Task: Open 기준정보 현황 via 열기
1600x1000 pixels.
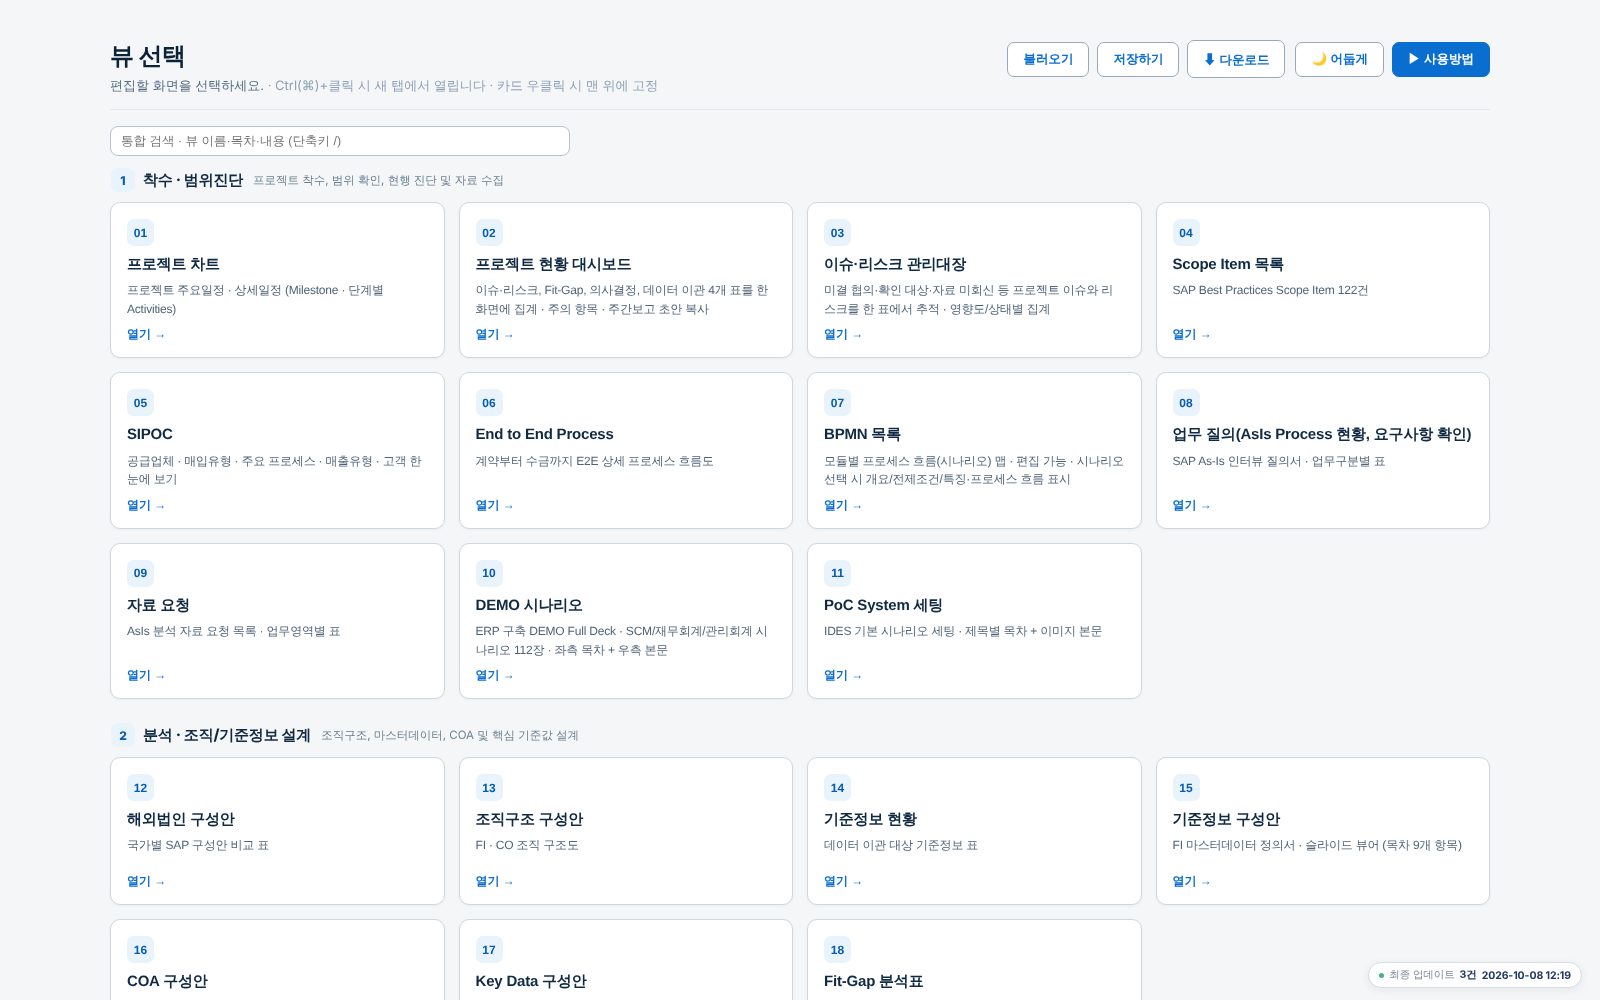Action: (x=843, y=882)
